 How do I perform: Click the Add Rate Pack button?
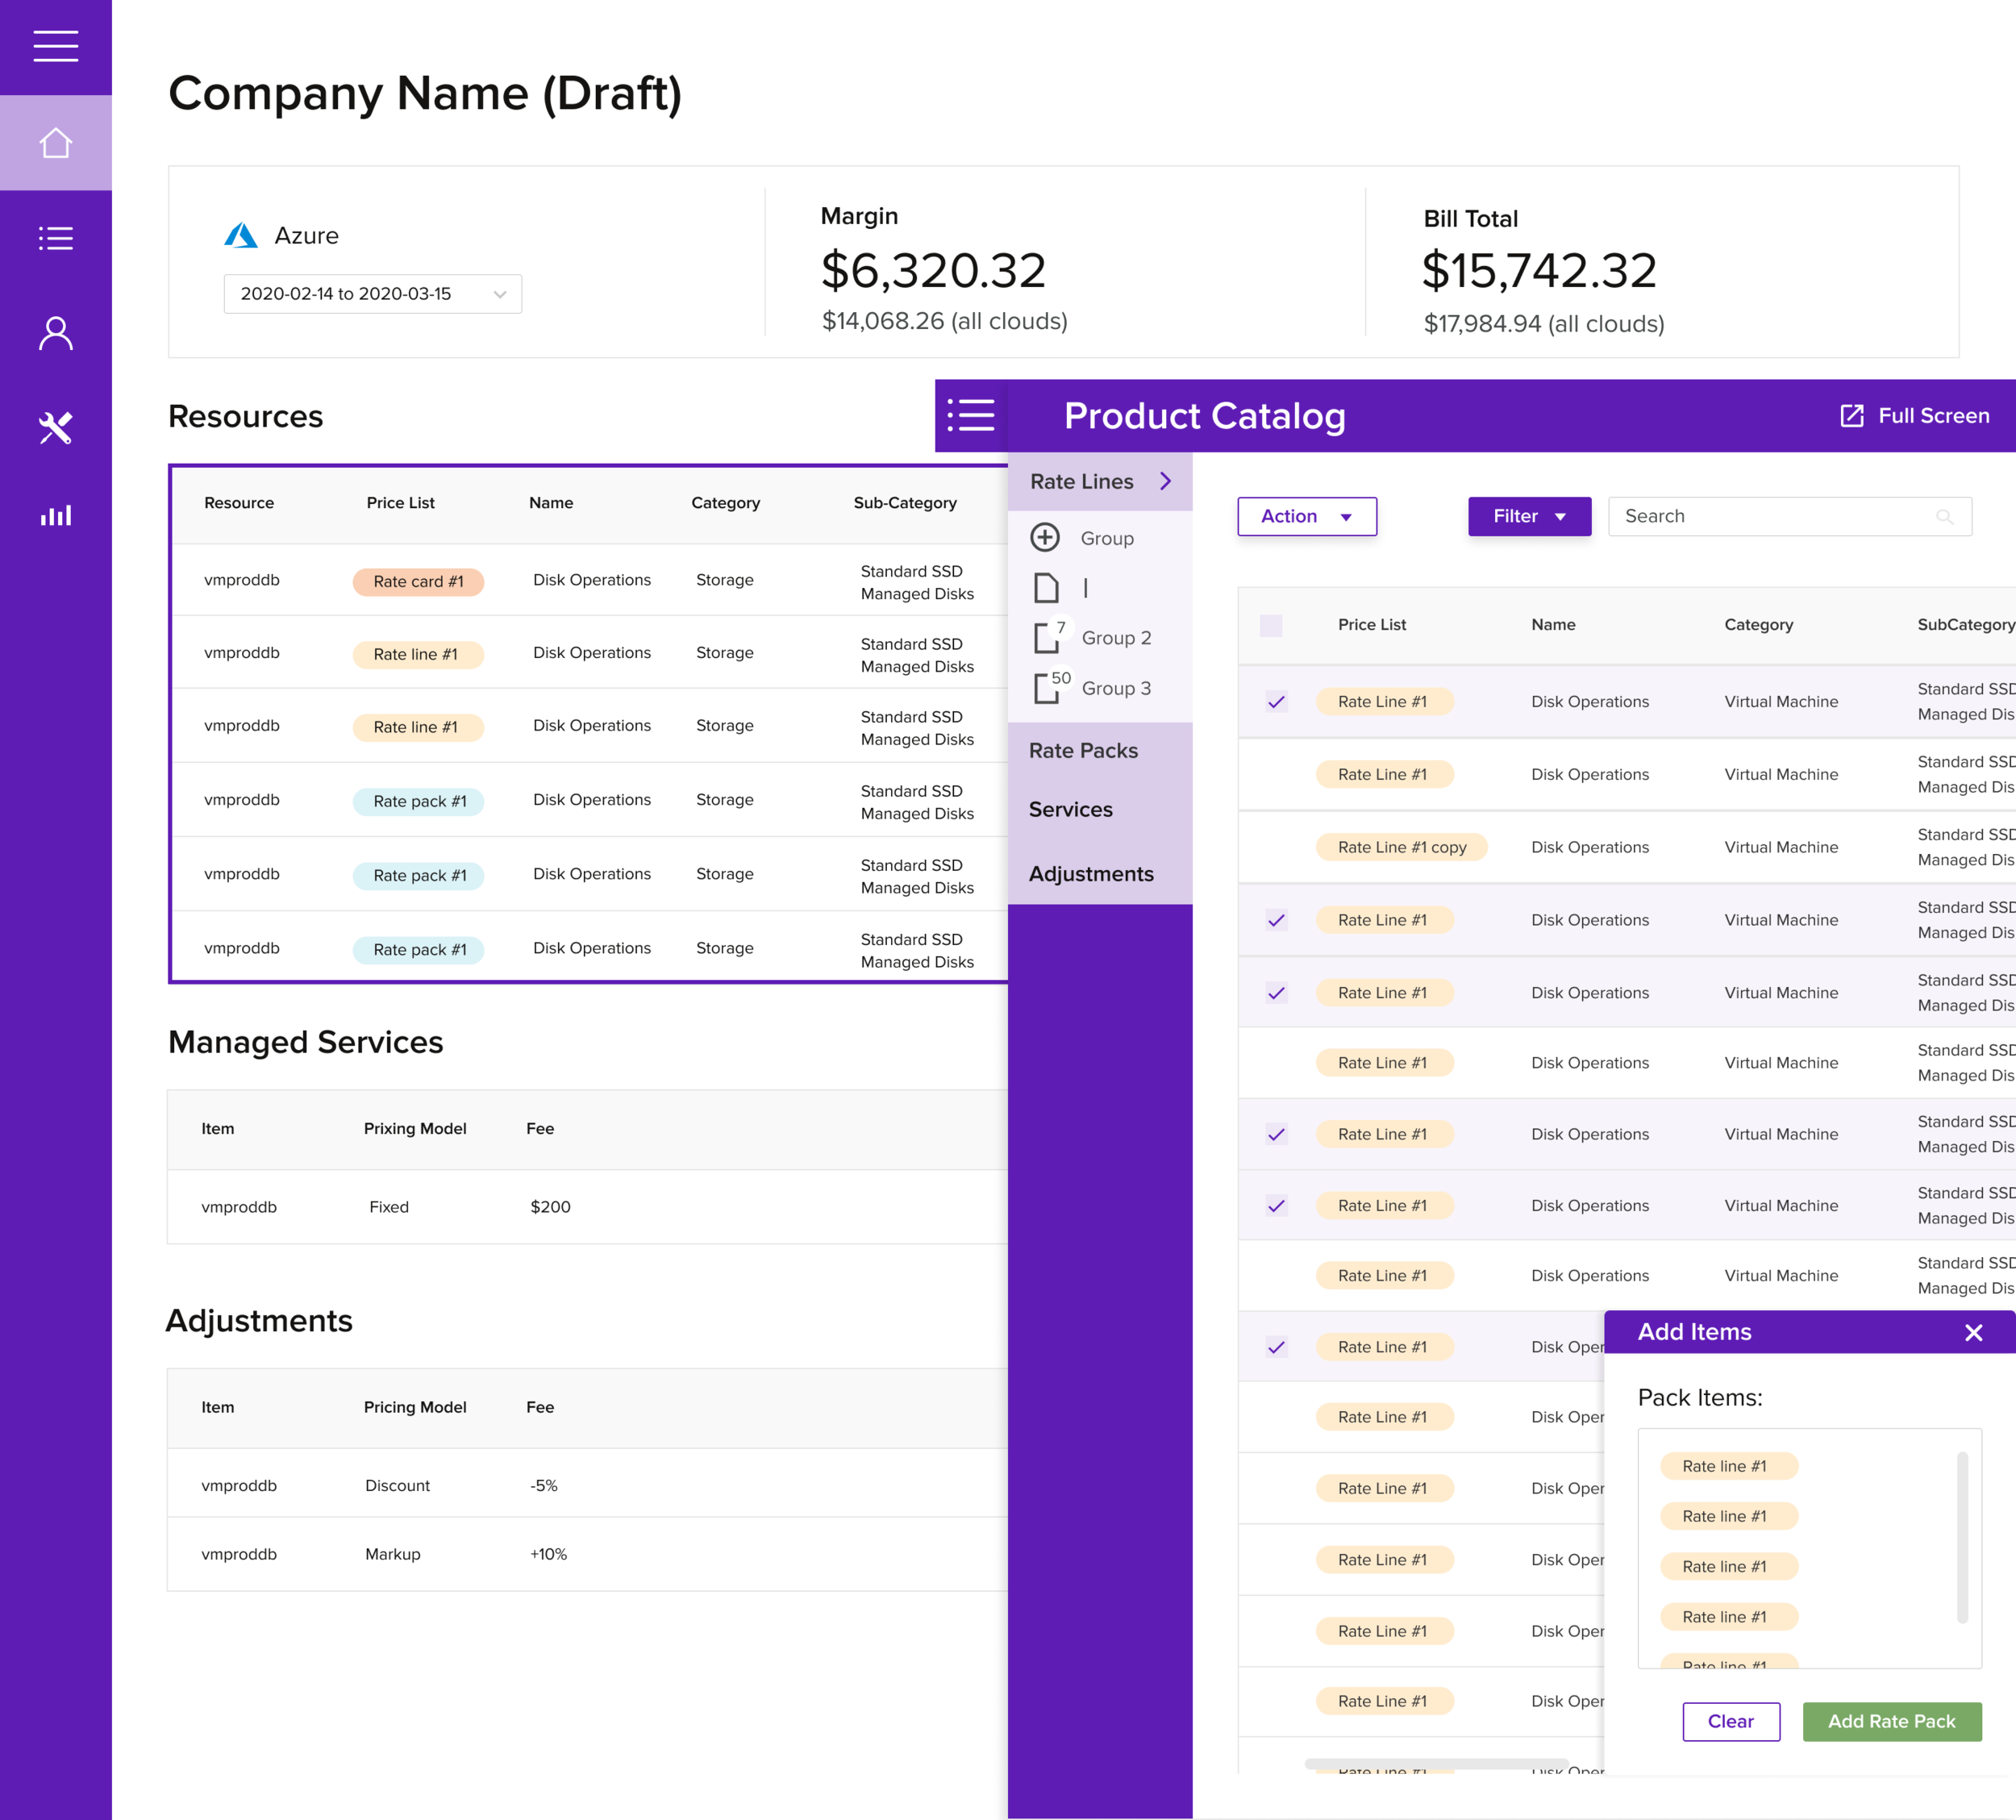click(x=1891, y=1721)
